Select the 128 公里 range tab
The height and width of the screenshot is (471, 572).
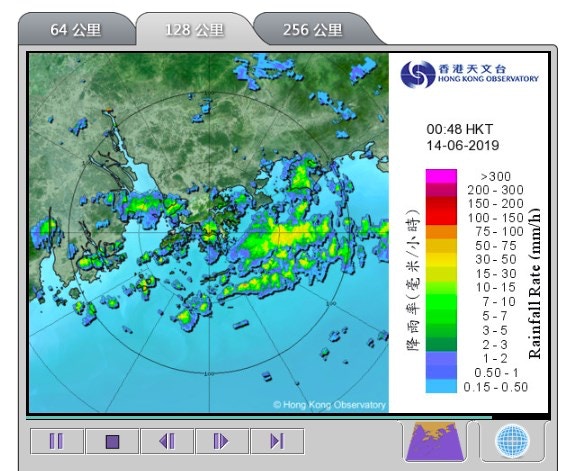click(x=194, y=30)
